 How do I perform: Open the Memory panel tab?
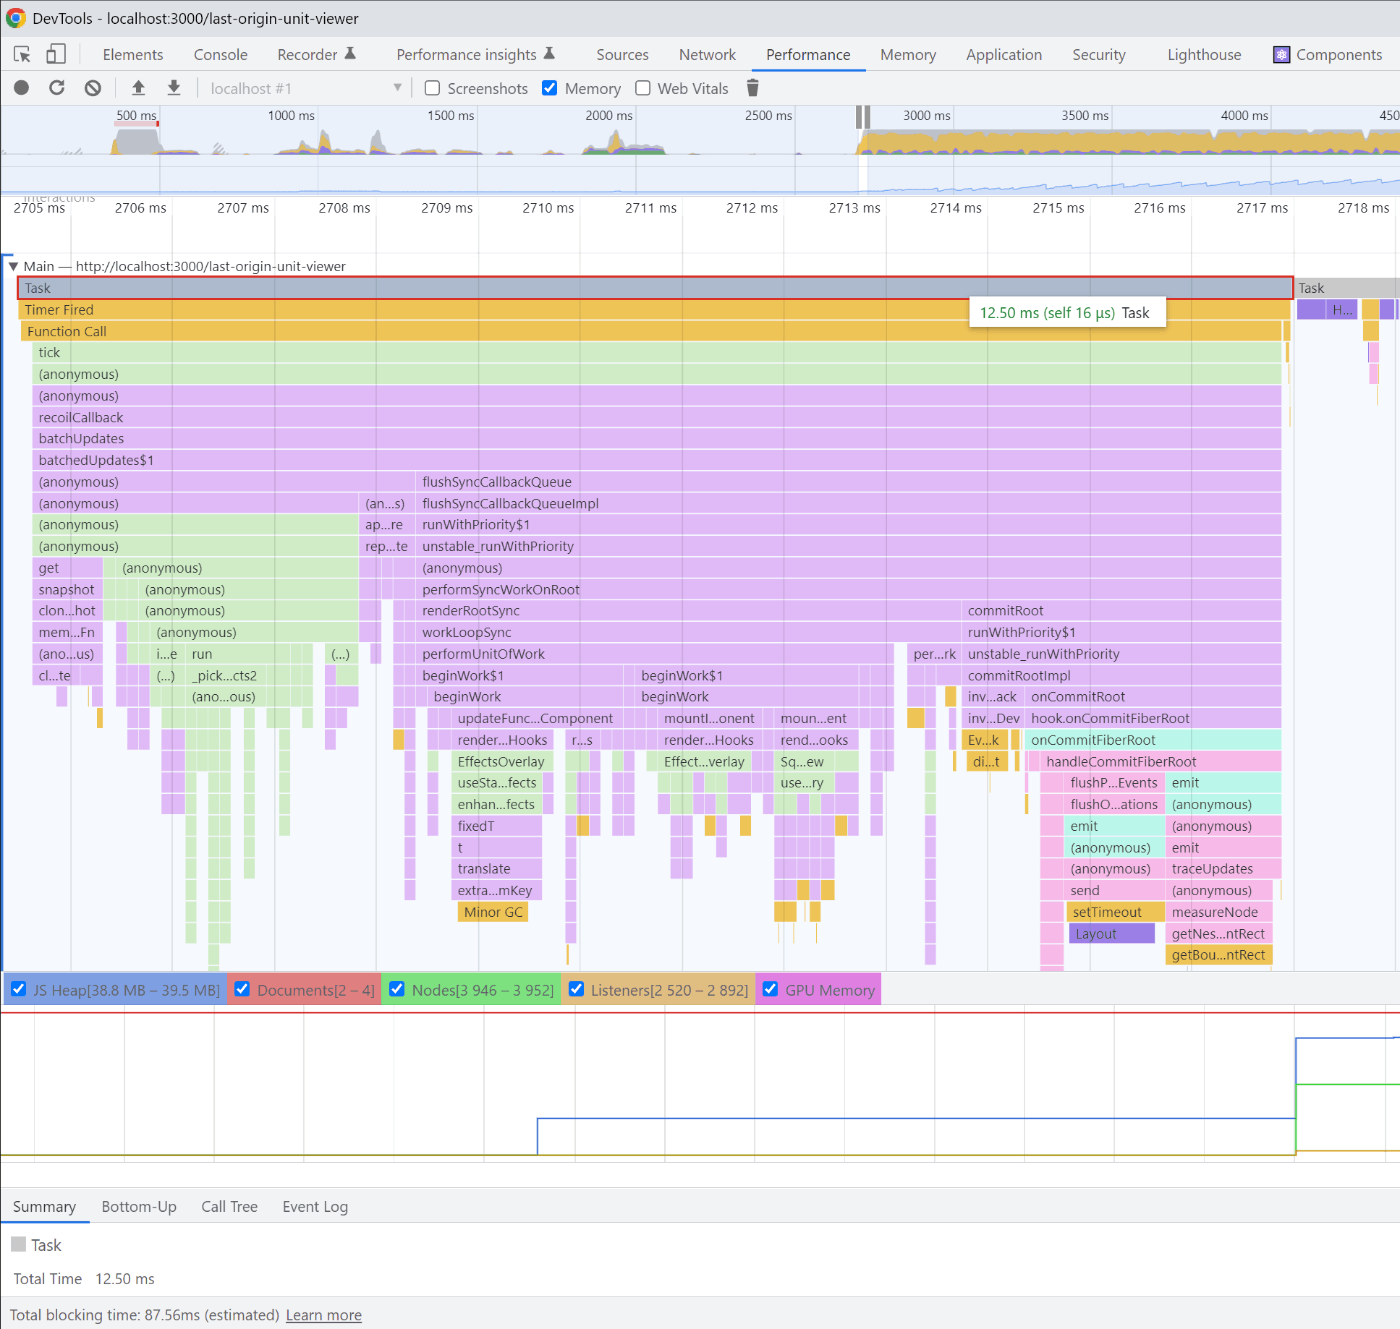908,54
